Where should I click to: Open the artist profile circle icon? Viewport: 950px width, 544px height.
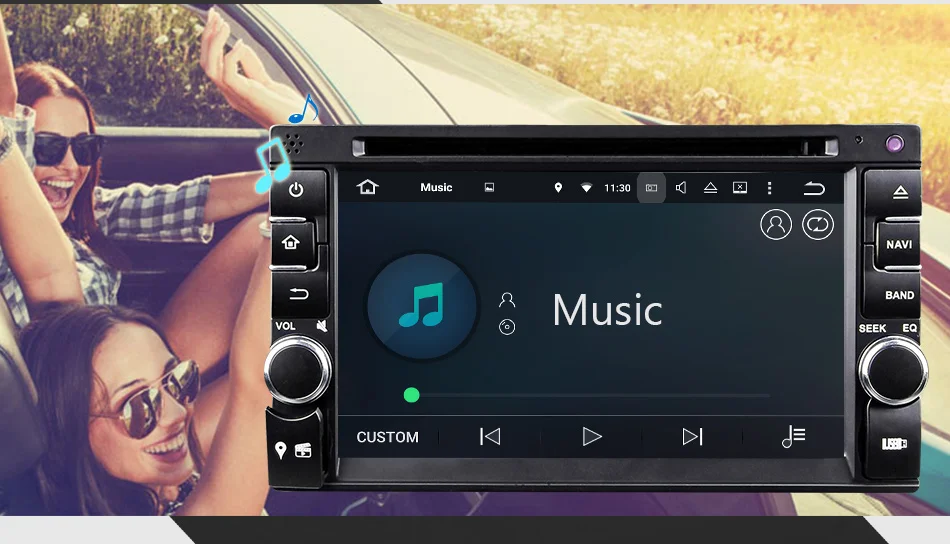point(776,225)
